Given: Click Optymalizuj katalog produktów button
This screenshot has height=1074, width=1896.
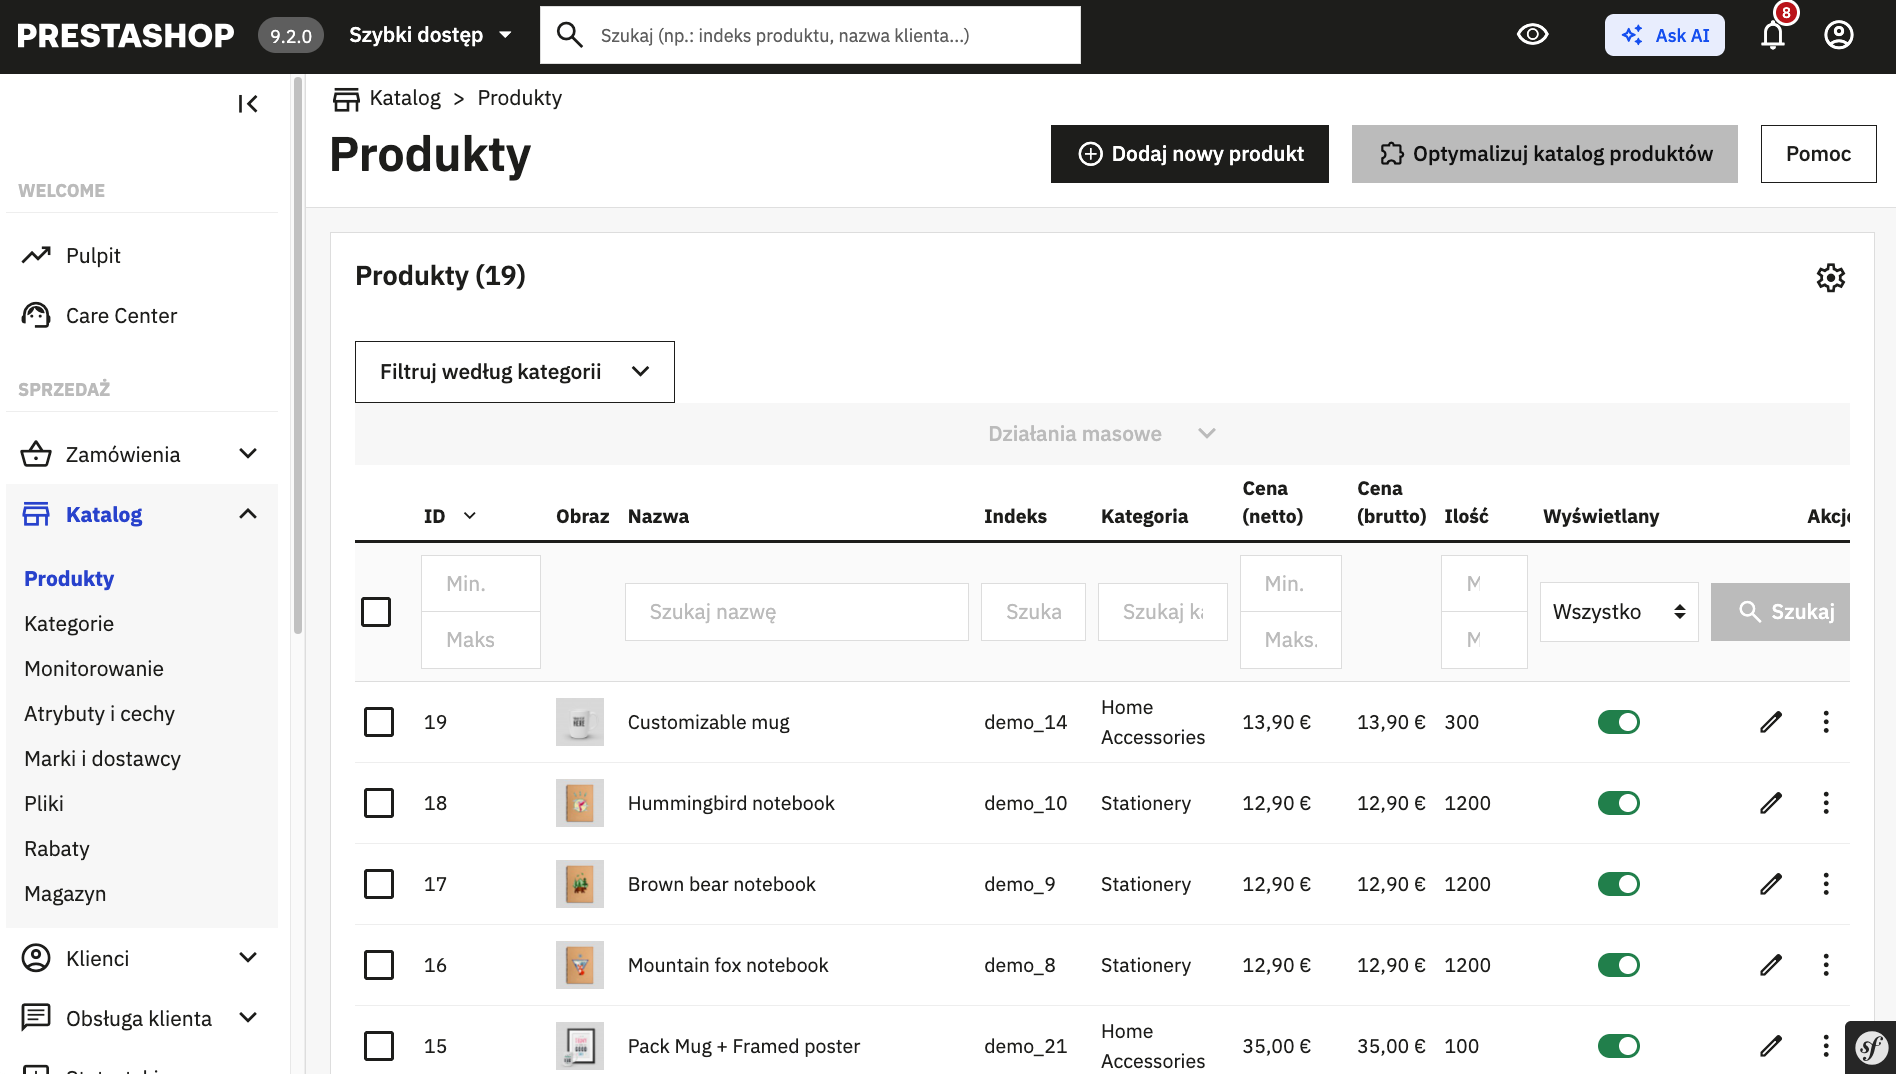Looking at the screenshot, I should point(1545,154).
